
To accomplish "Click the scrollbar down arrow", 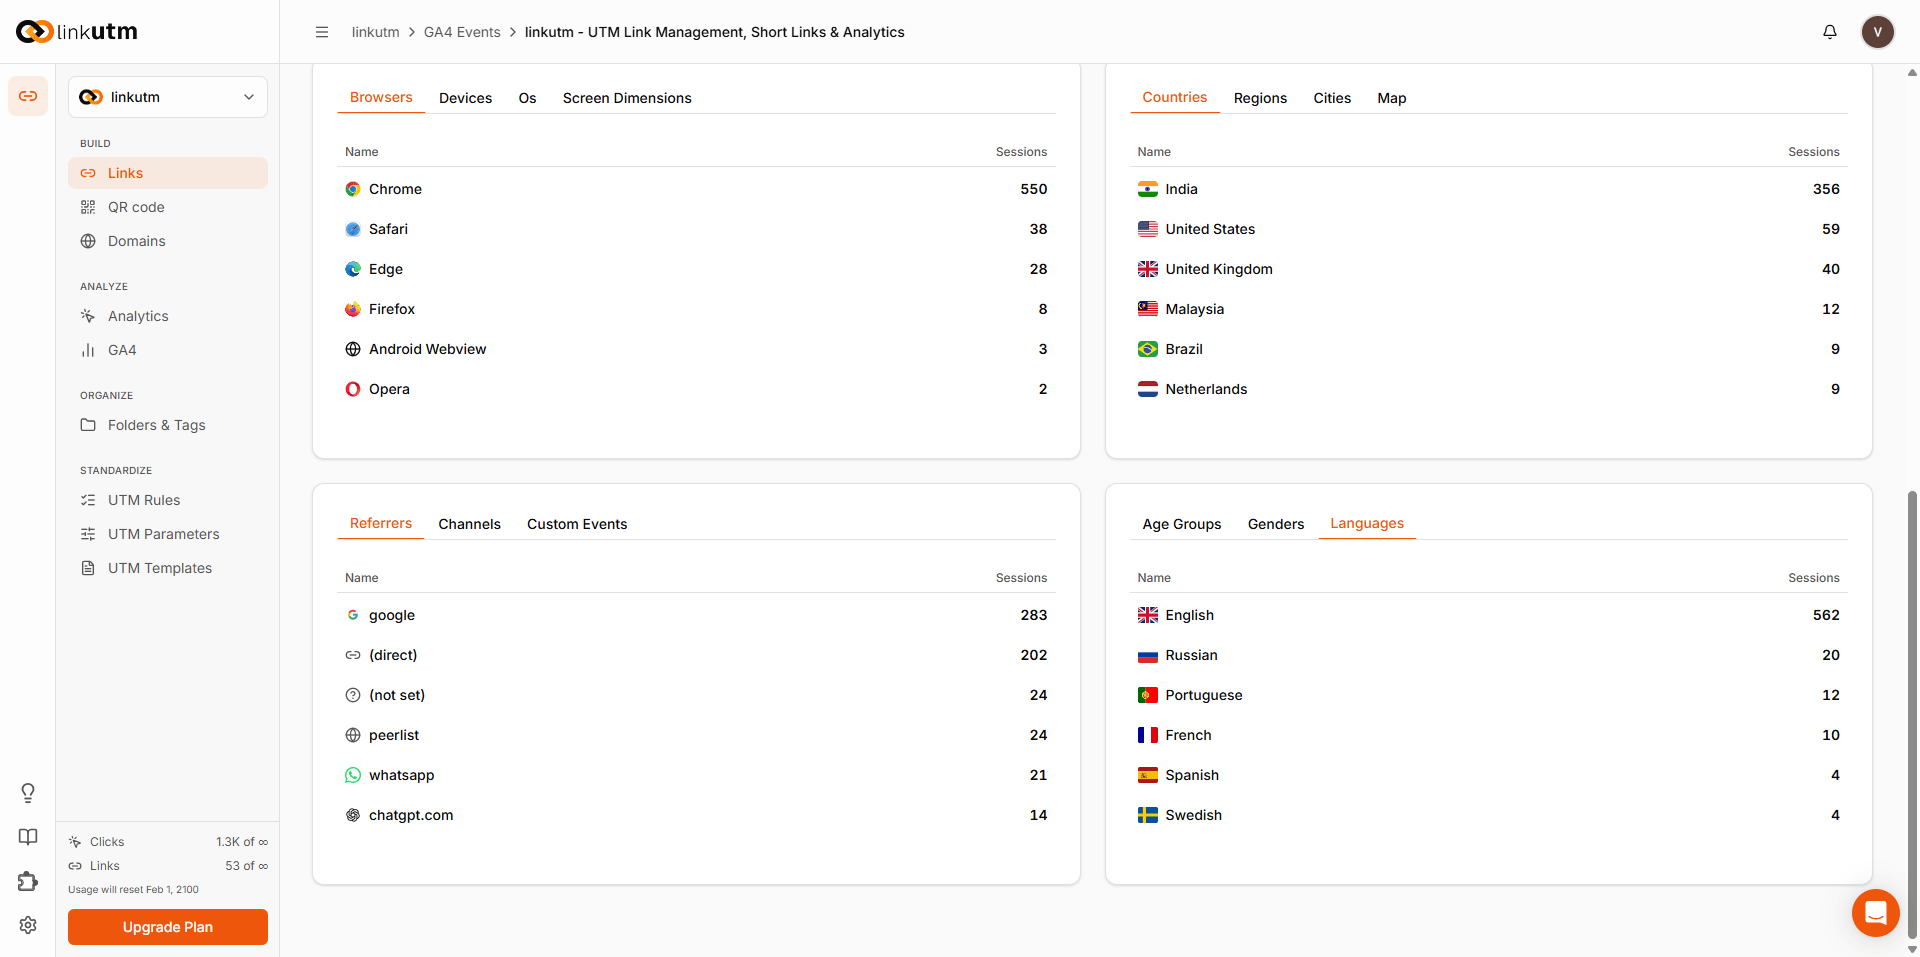I will point(1912,950).
